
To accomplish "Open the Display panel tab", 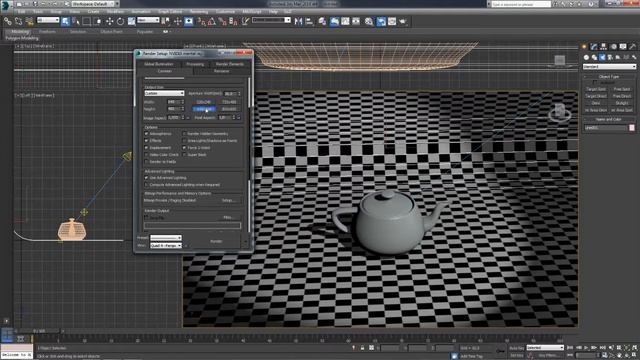I will [x=623, y=47].
